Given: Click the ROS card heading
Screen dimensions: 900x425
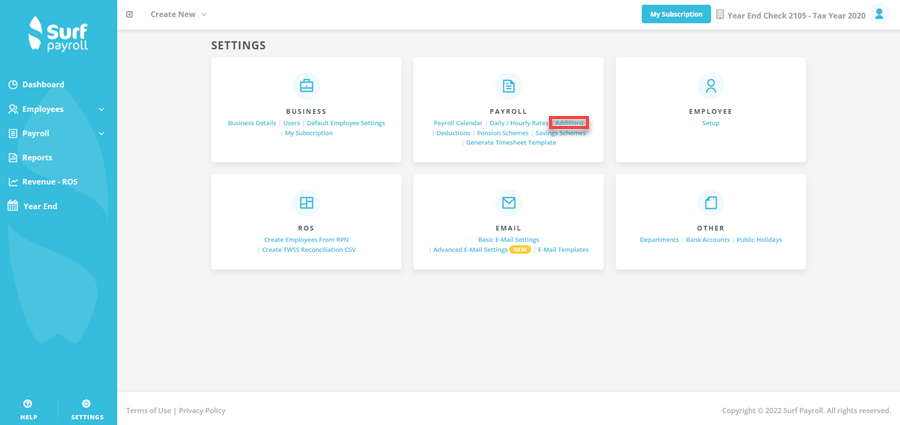Looking at the screenshot, I should (307, 228).
